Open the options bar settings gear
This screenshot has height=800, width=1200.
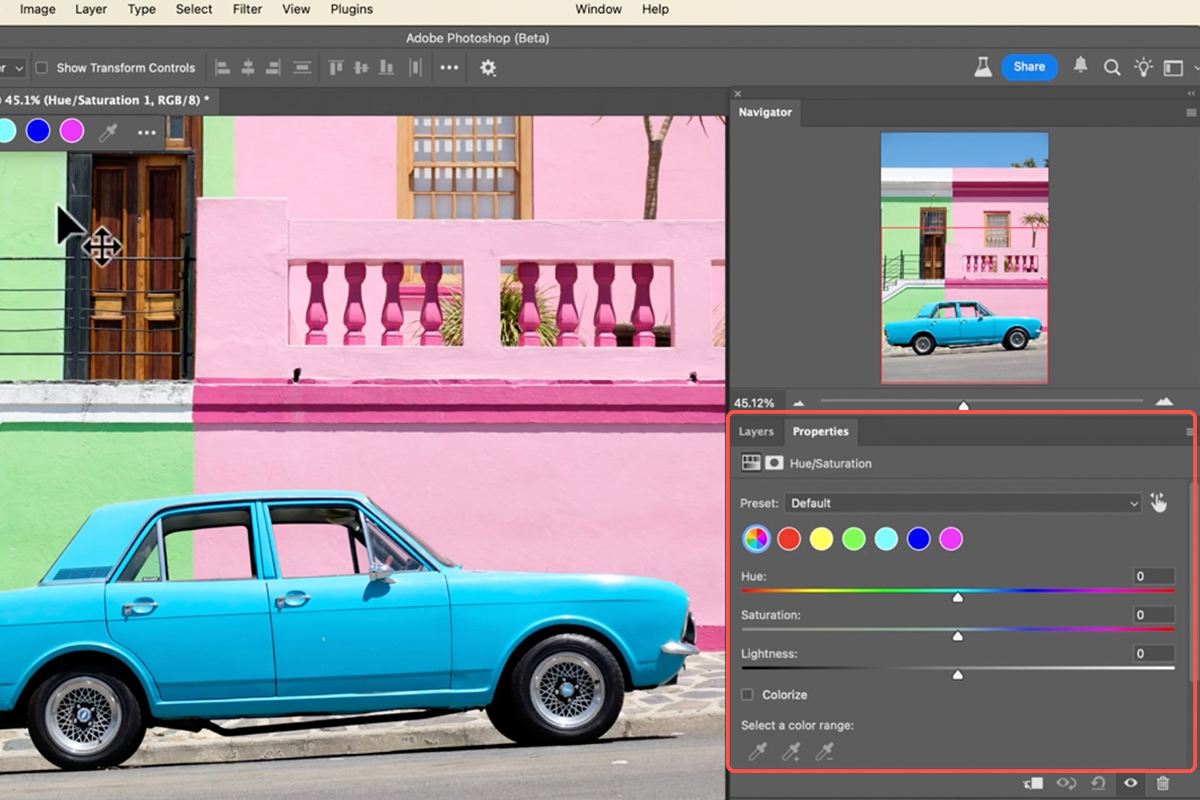tap(487, 67)
